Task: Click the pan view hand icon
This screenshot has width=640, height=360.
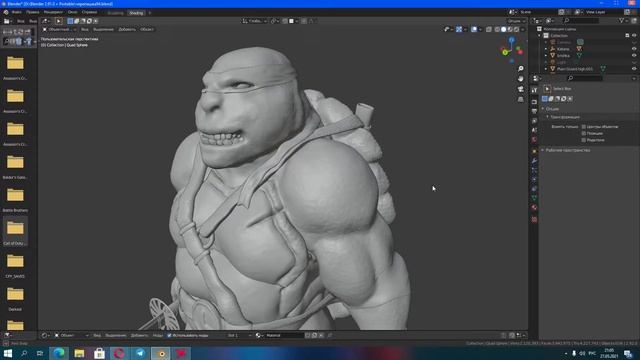Action: coord(520,79)
